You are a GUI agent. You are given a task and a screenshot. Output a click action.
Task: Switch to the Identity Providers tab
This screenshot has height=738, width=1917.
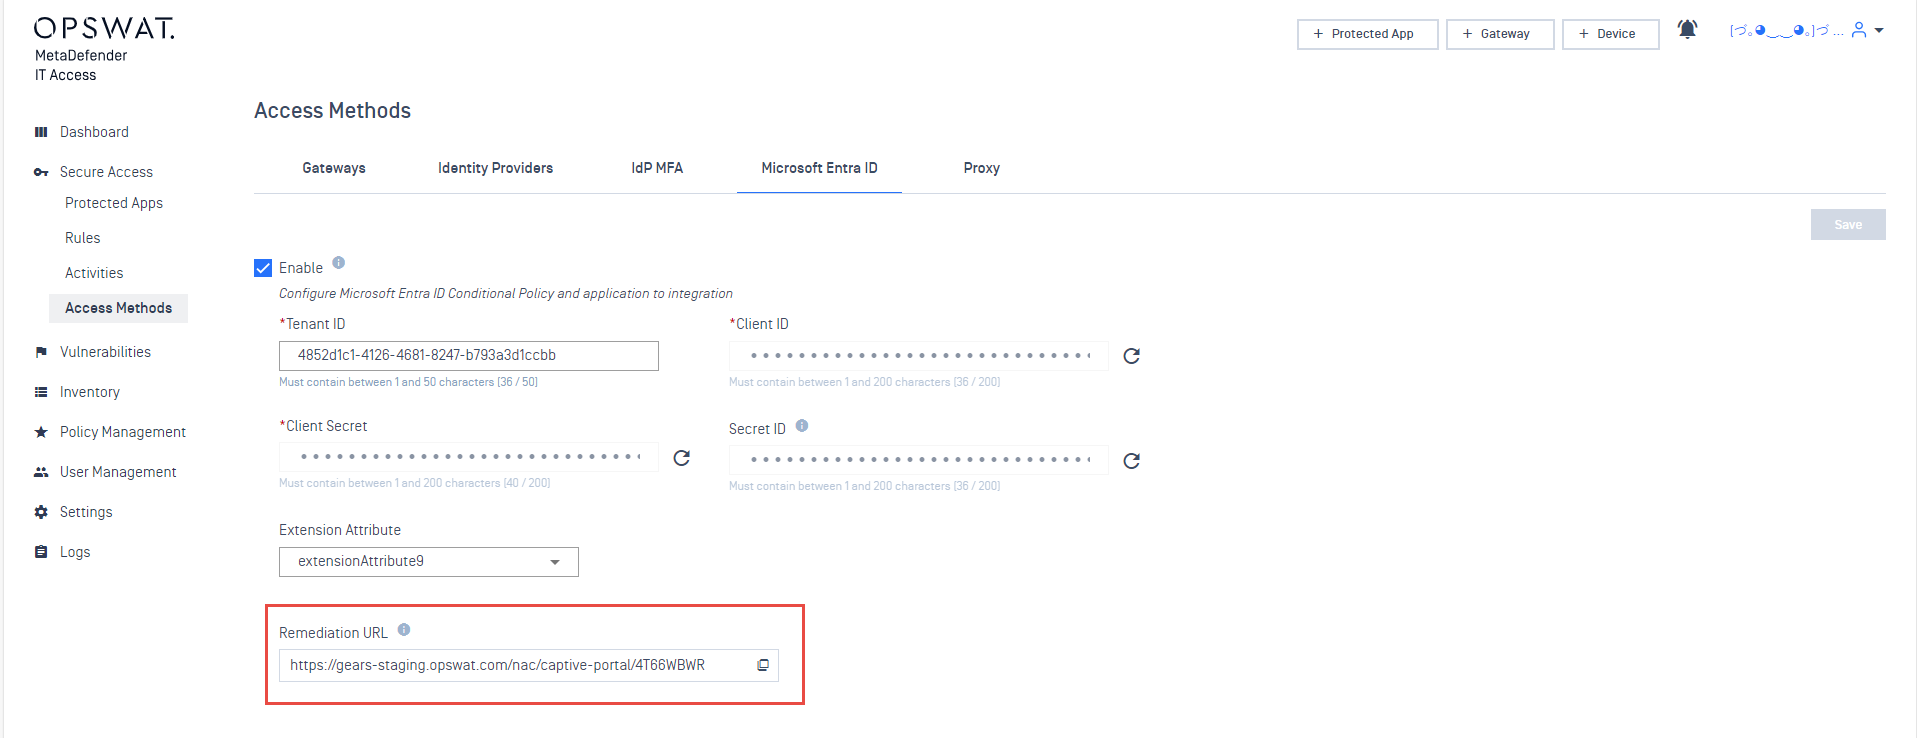pyautogui.click(x=495, y=168)
